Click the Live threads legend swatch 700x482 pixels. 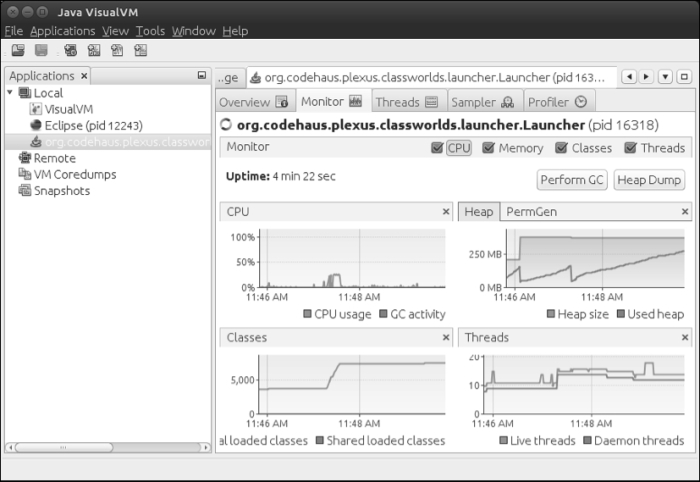(504, 440)
